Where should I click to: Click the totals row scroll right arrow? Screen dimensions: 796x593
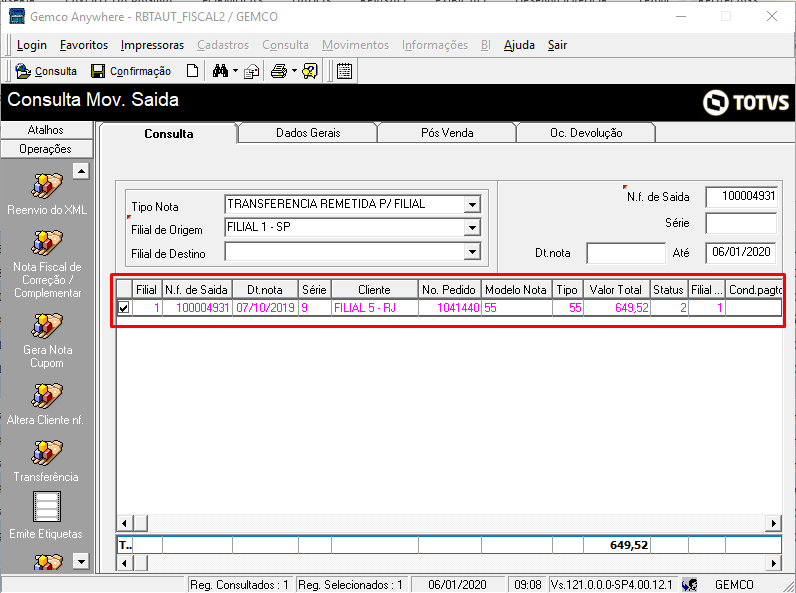[x=773, y=563]
